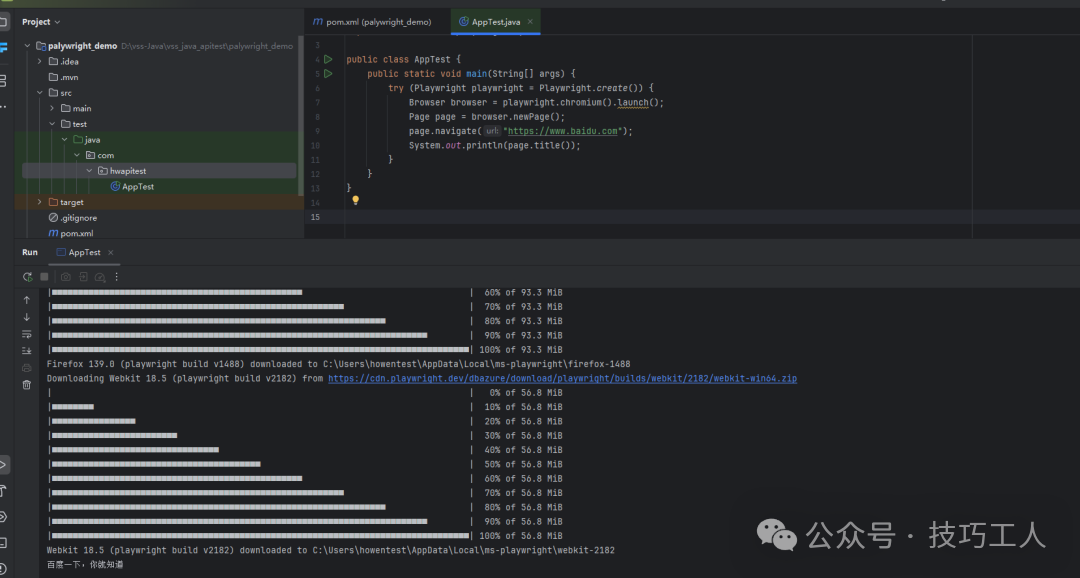
Task: Select the AppTest tab in Run panel
Action: pyautogui.click(x=84, y=253)
